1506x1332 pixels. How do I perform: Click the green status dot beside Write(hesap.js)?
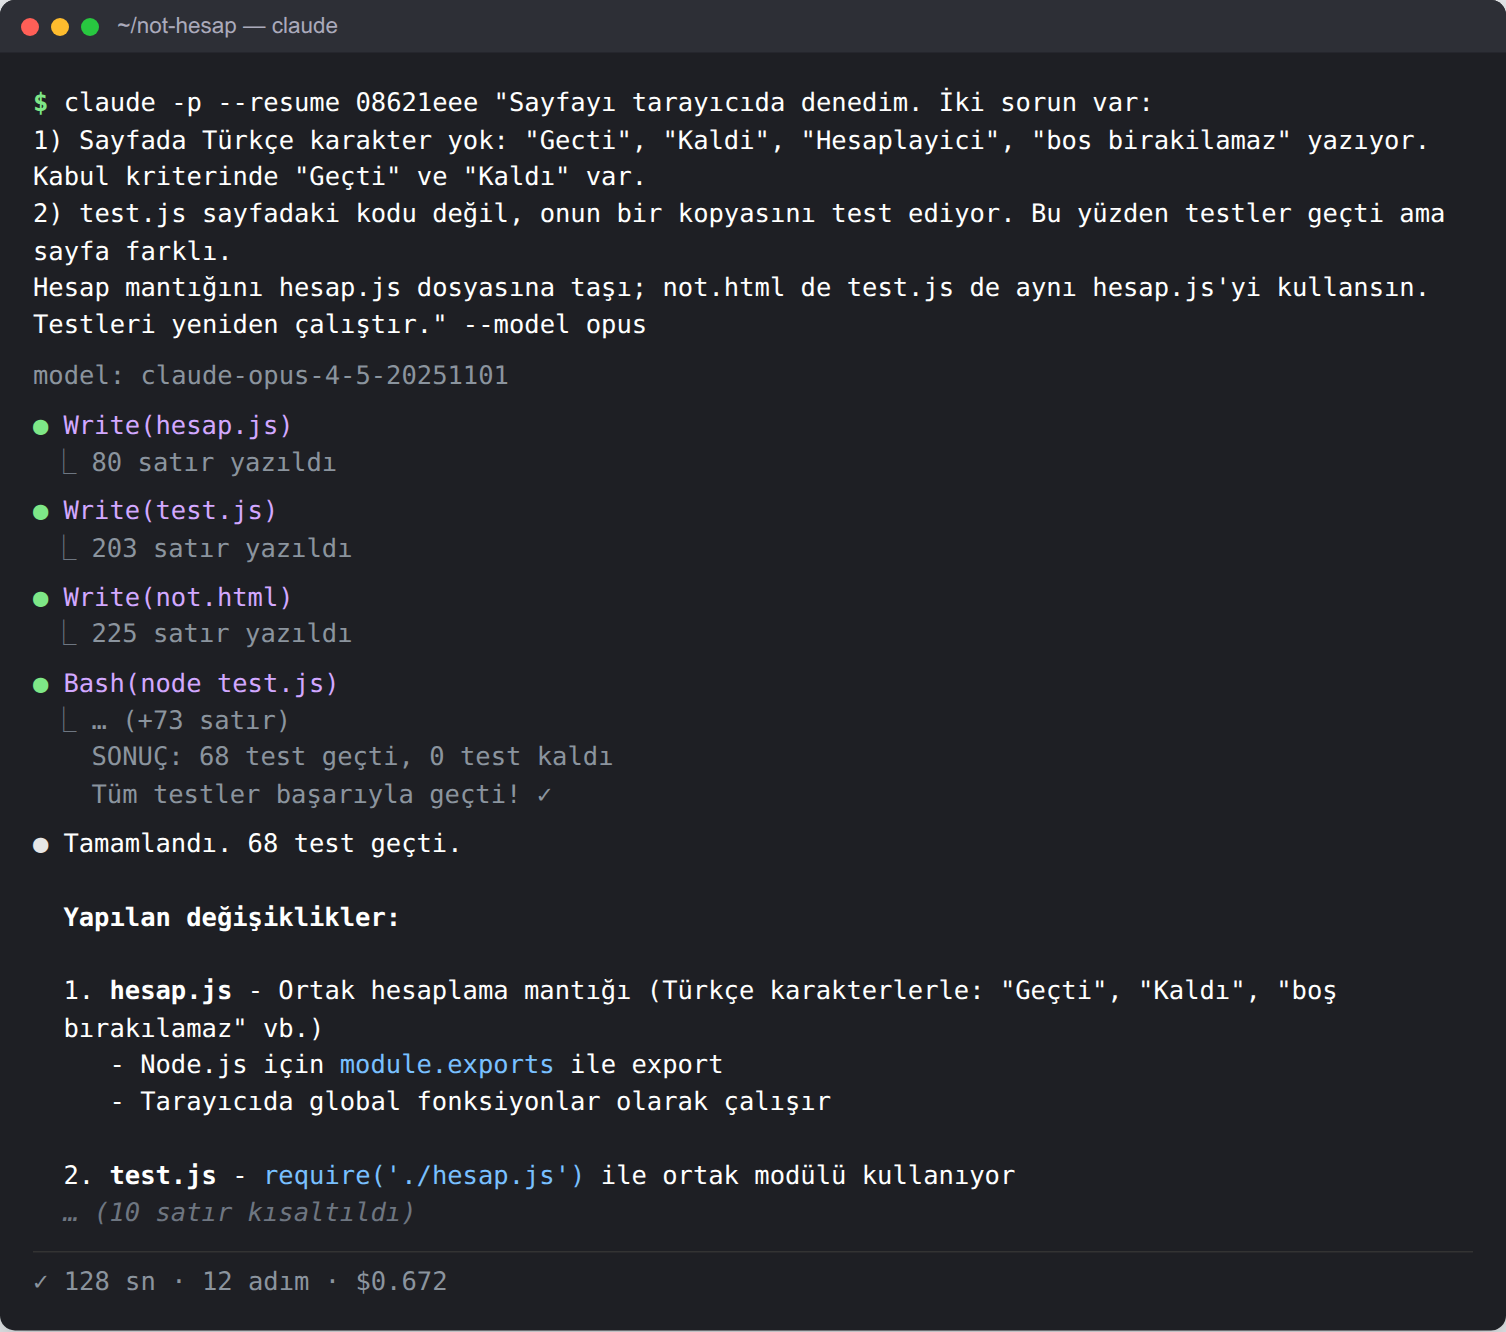click(x=41, y=427)
